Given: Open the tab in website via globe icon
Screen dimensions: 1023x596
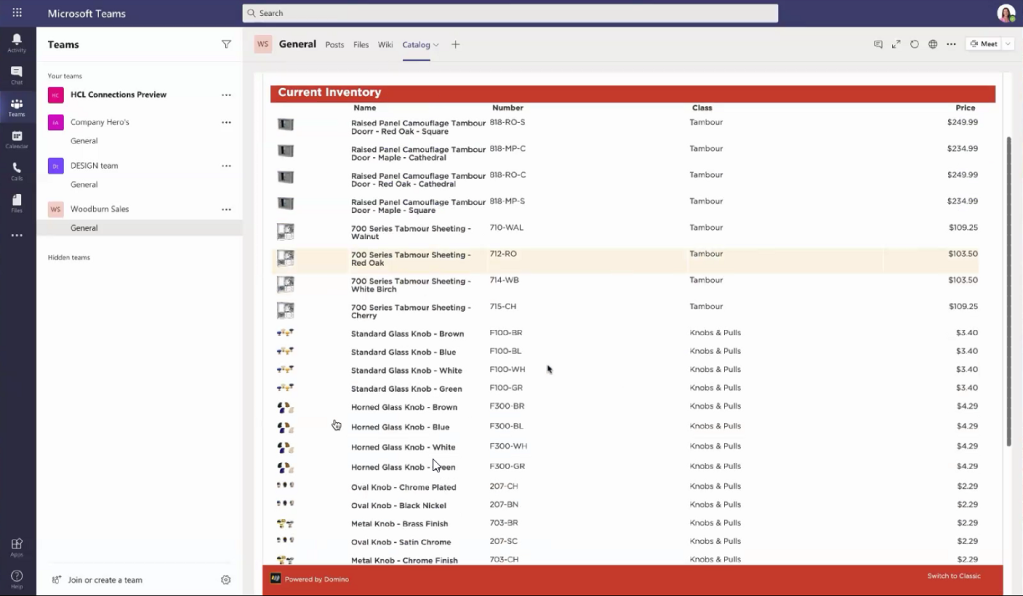Looking at the screenshot, I should pyautogui.click(x=932, y=45).
